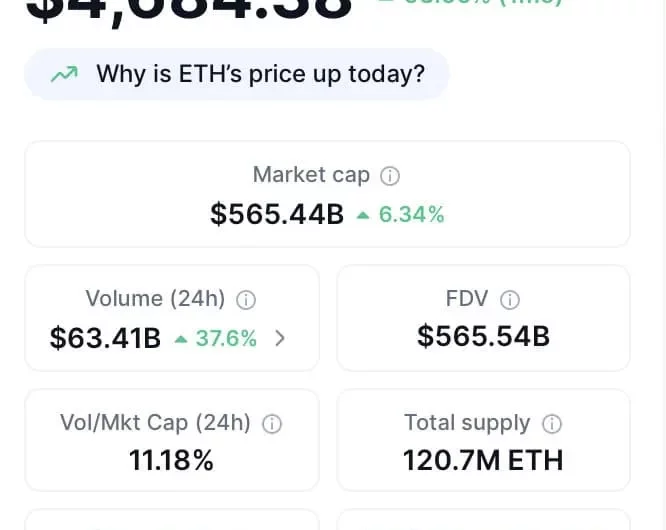Screen dimensions: 666x530
Task: Click the Volume (24h) info icon
Action: 246,300
